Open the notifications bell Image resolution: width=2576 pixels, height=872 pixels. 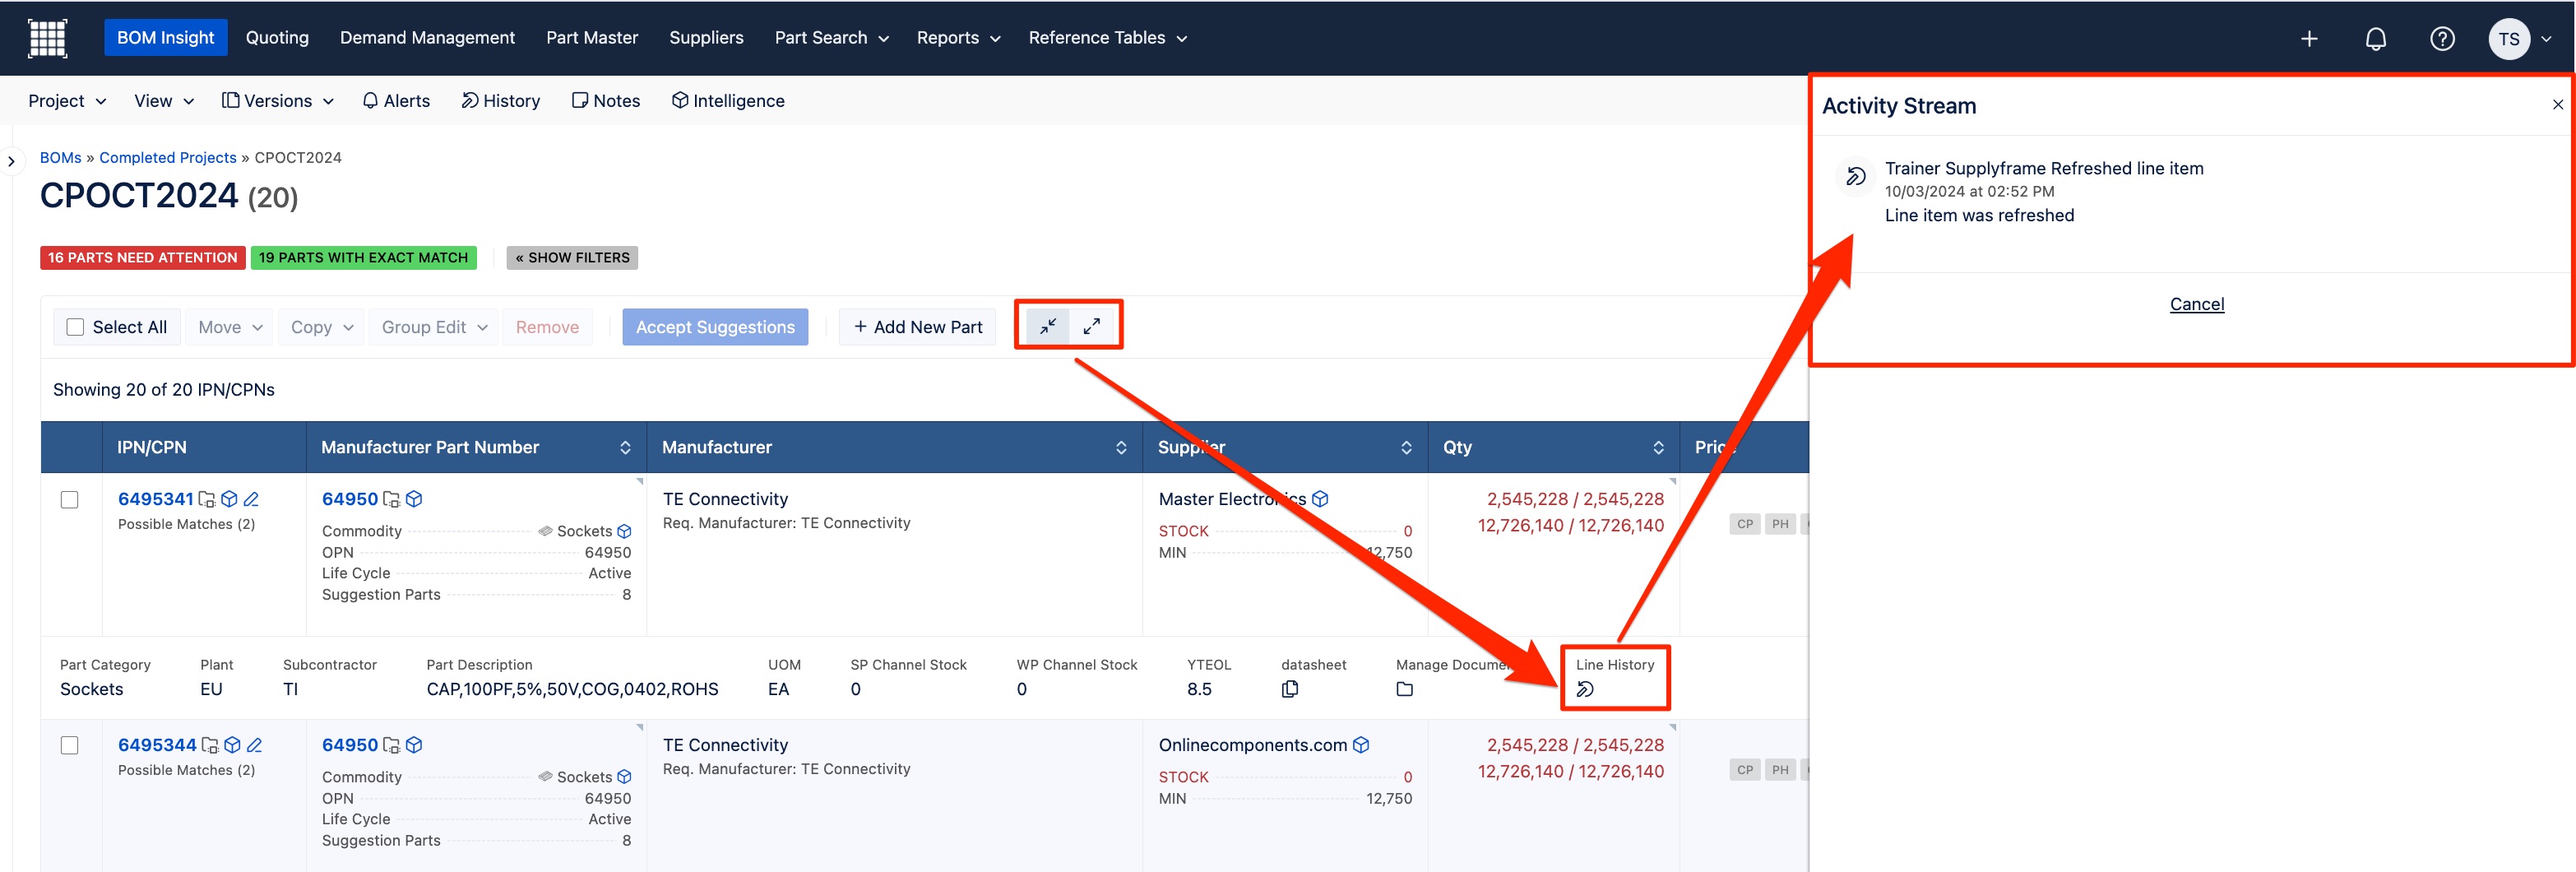pyautogui.click(x=2376, y=39)
